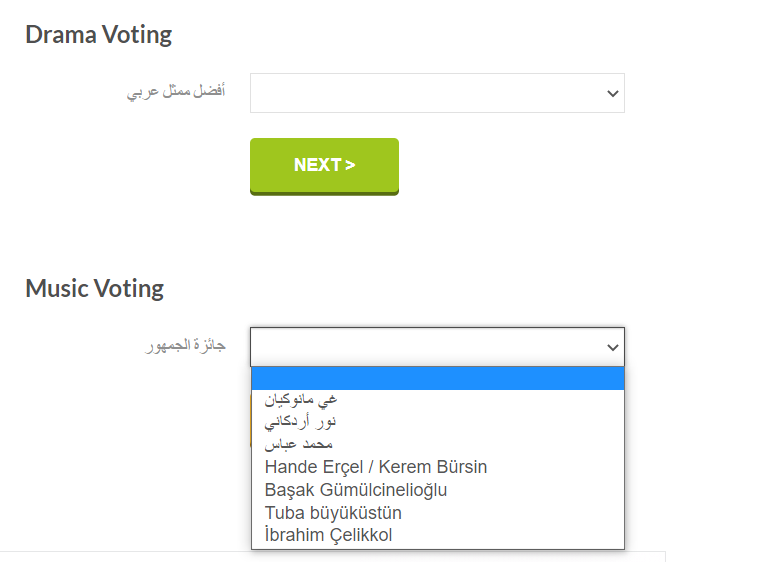Viewport: 772px width, 562px height.
Task: Select Başak Gümülcinelioğlu option
Action: tap(356, 490)
